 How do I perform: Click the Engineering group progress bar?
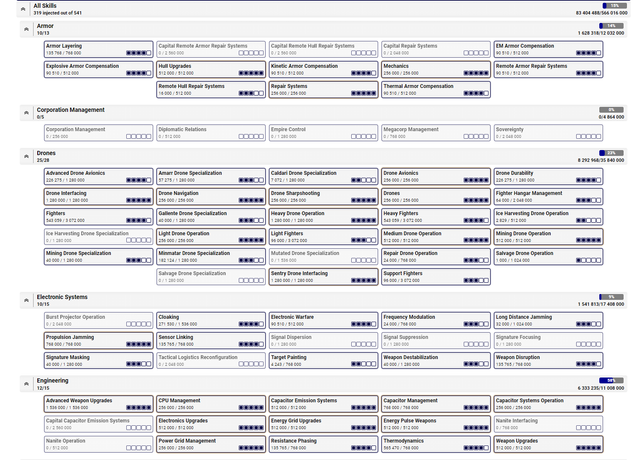click(611, 380)
